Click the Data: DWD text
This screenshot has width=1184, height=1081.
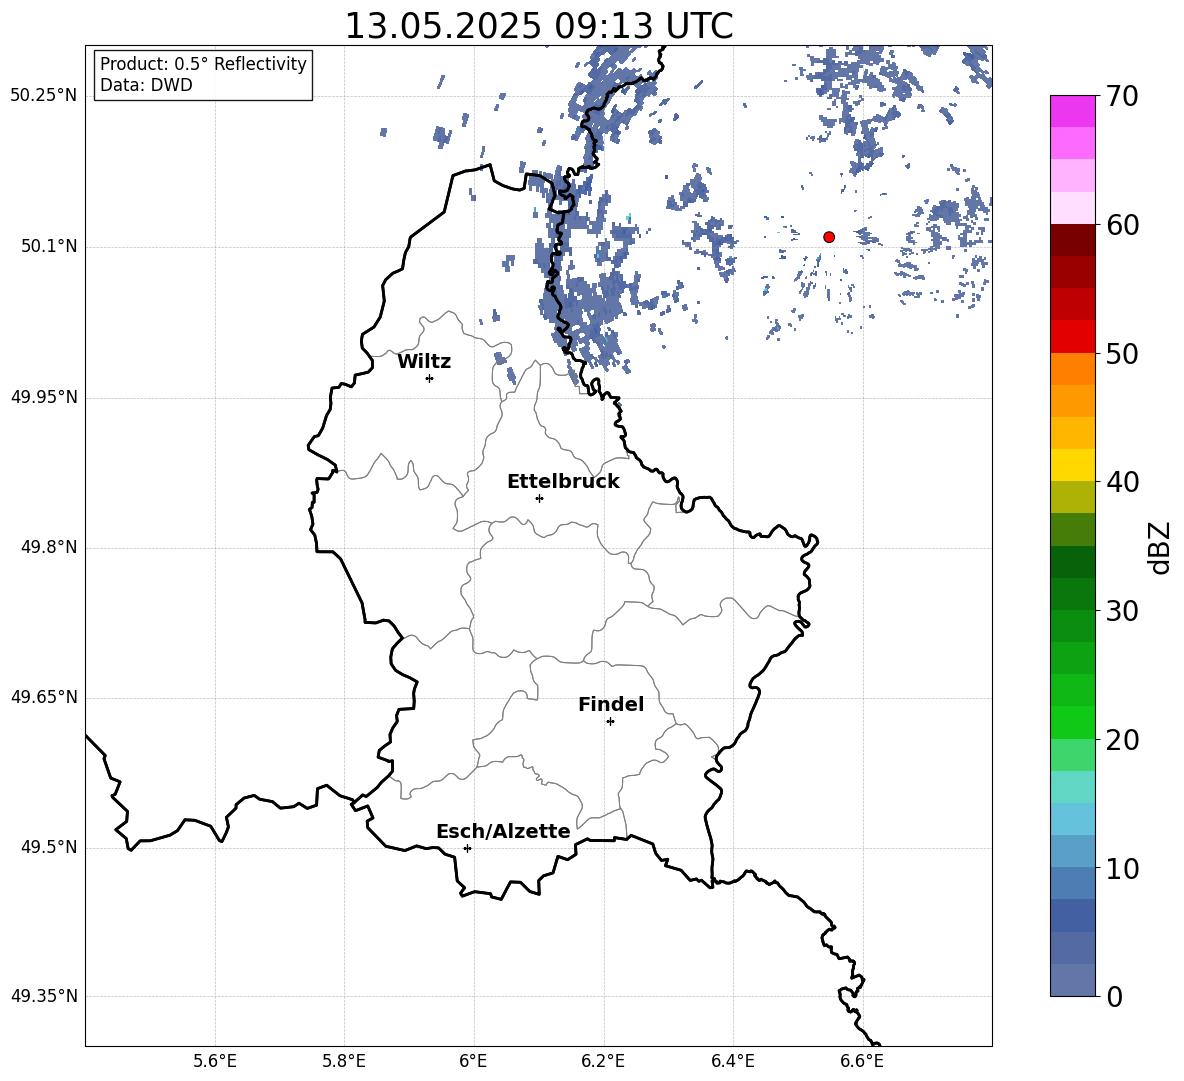coord(146,85)
